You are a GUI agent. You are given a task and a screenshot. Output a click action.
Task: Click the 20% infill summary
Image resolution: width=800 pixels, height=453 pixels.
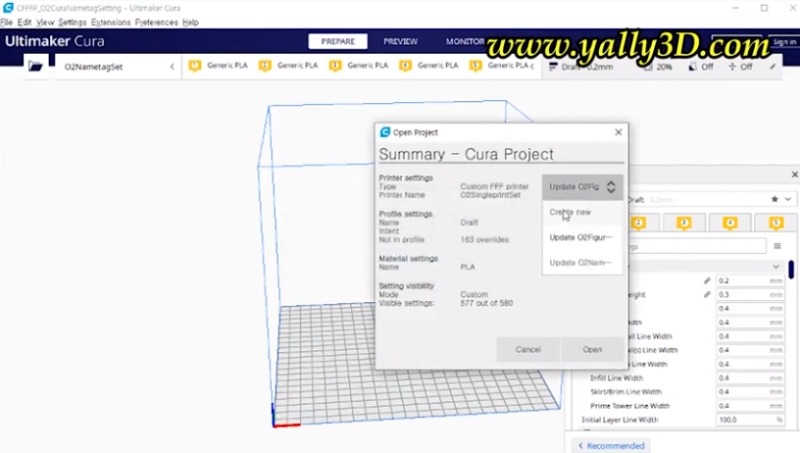(x=658, y=67)
